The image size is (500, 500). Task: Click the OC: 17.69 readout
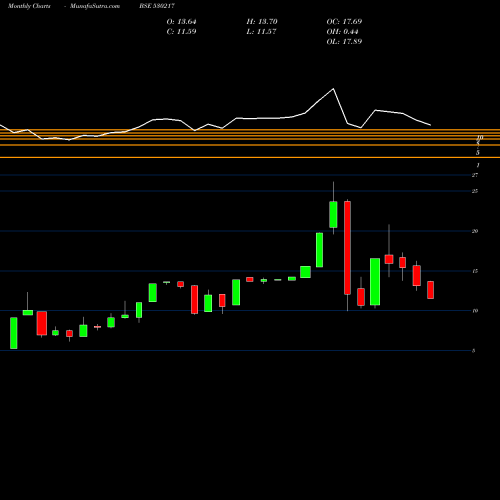tap(344, 22)
